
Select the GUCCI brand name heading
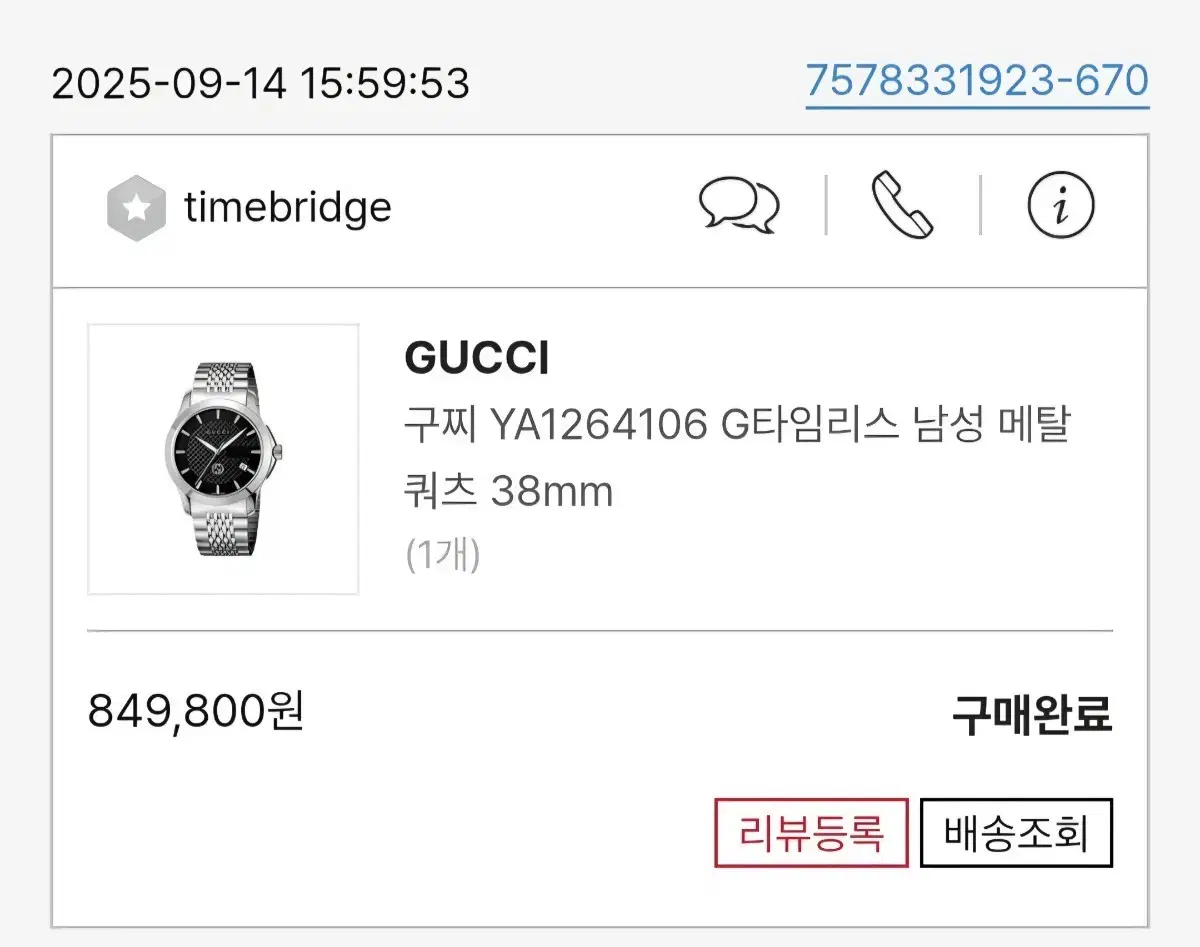[476, 357]
